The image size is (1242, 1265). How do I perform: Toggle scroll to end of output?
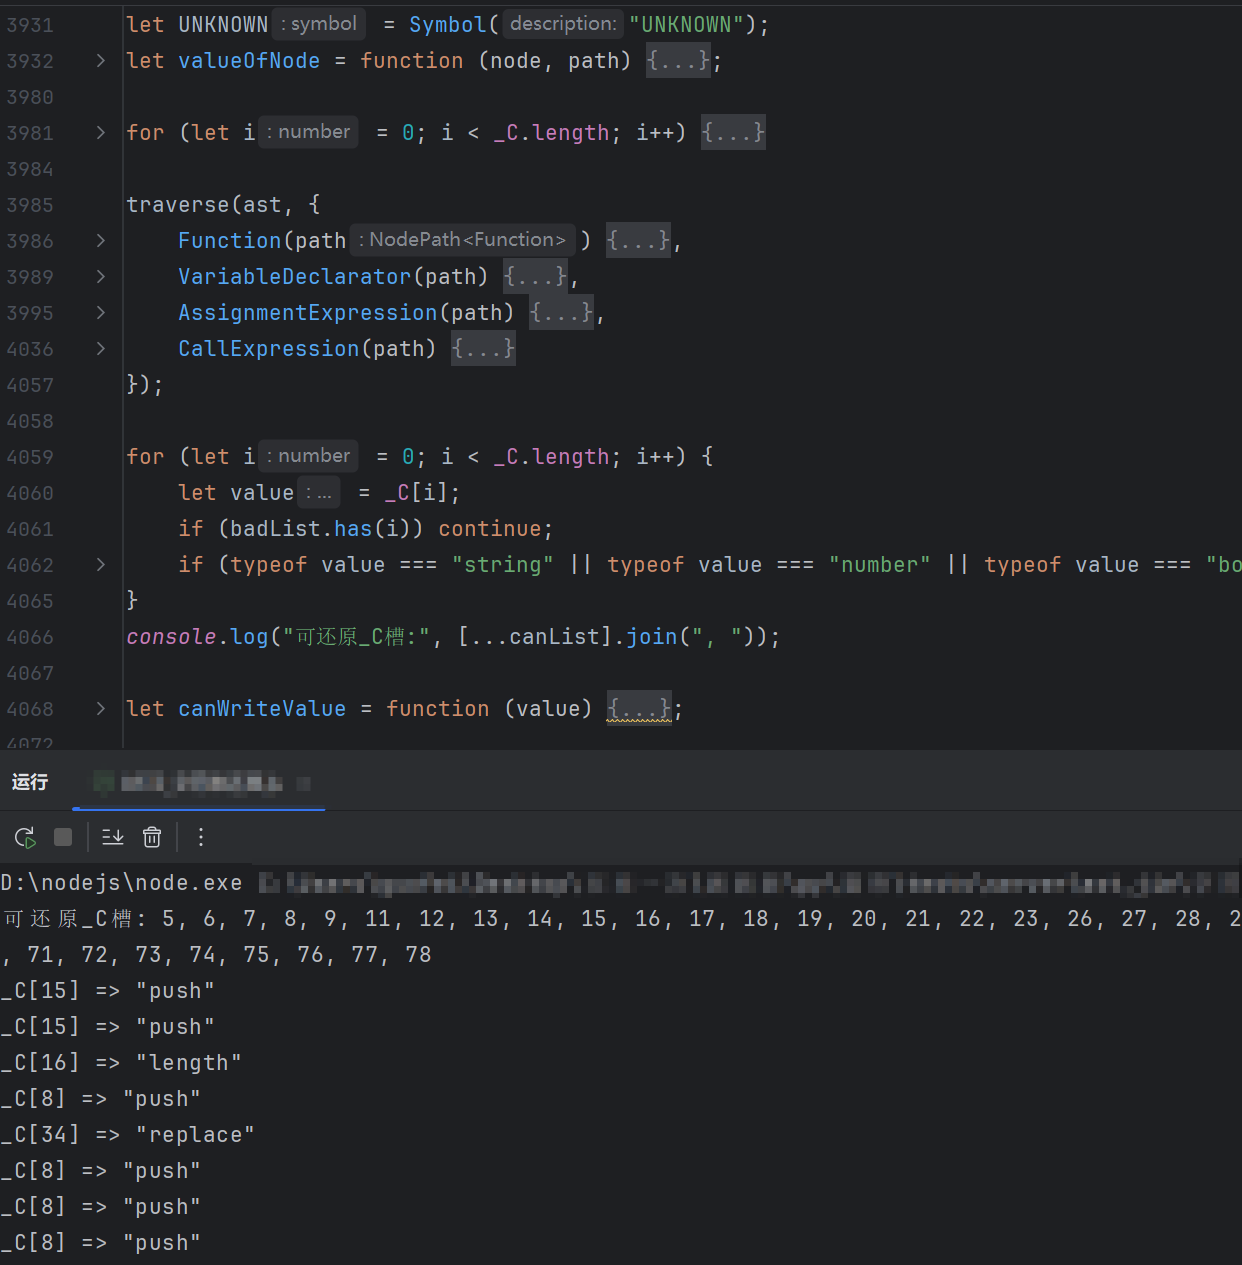point(113,837)
